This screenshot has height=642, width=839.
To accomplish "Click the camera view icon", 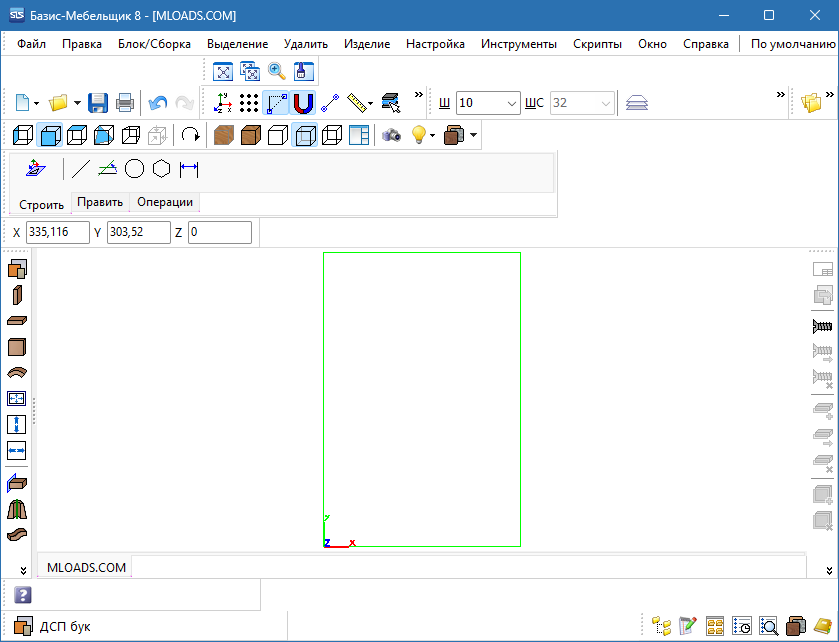I will click(391, 135).
